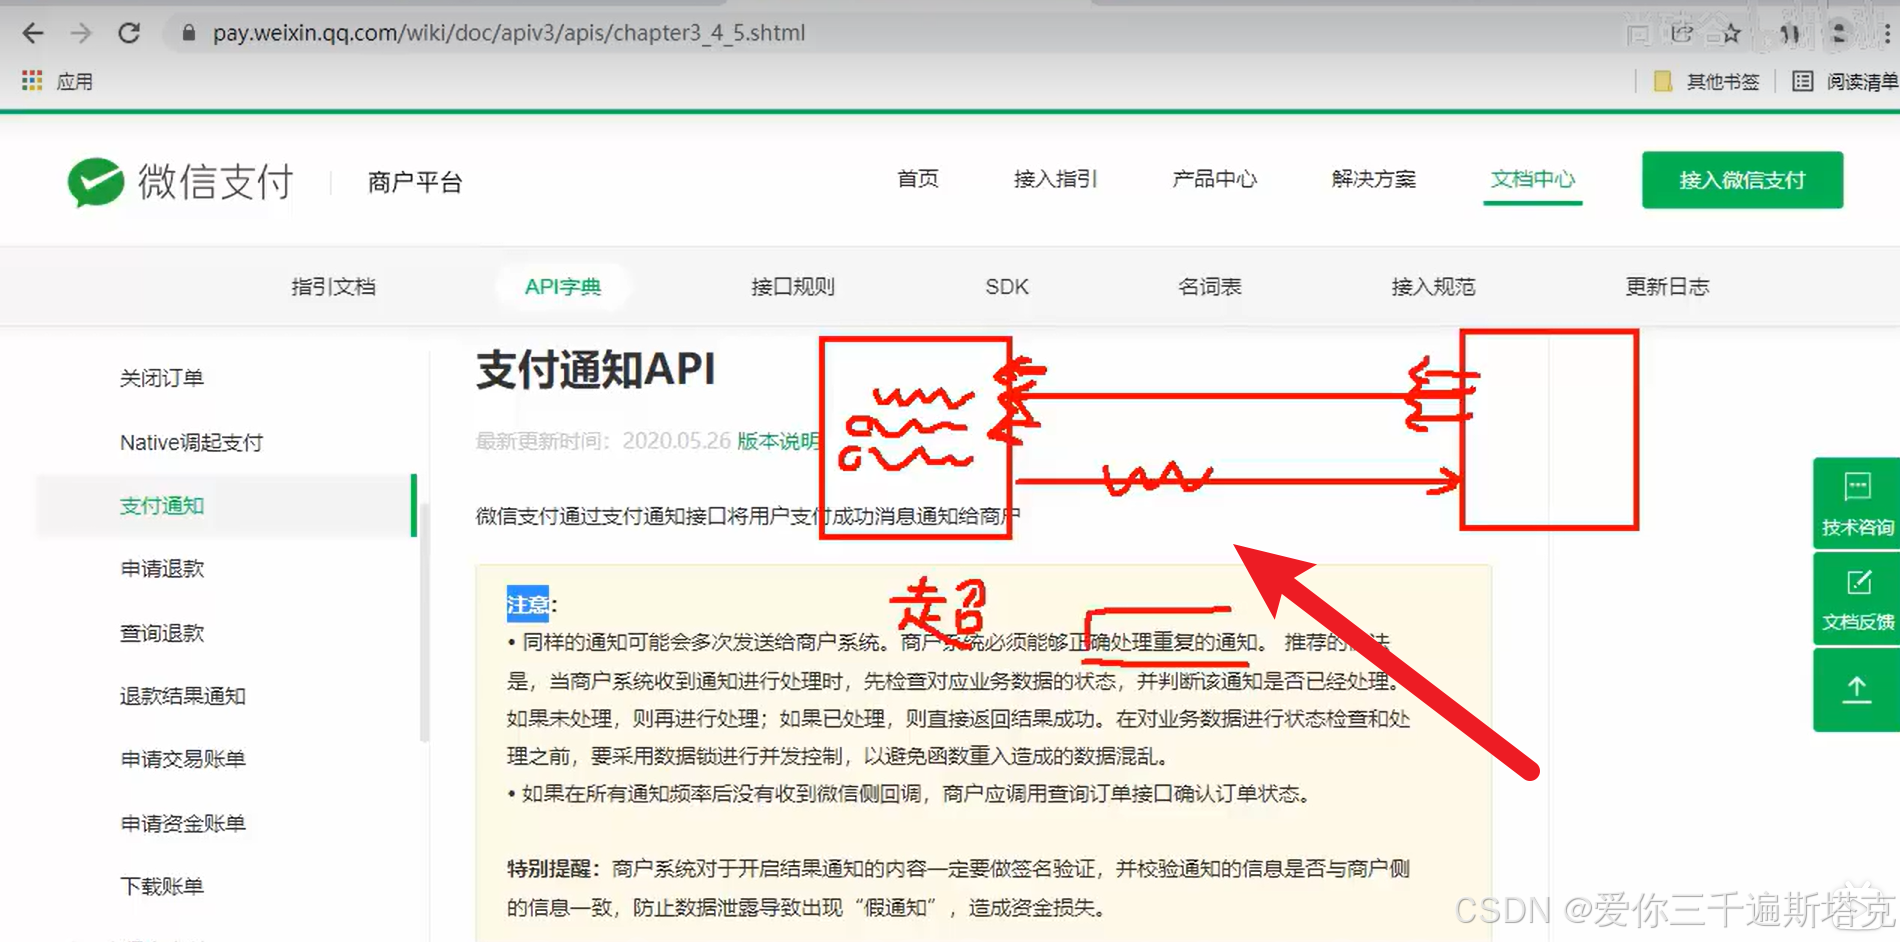The image size is (1900, 942).
Task: Select 支付通知 in the sidebar
Action: (x=226, y=506)
